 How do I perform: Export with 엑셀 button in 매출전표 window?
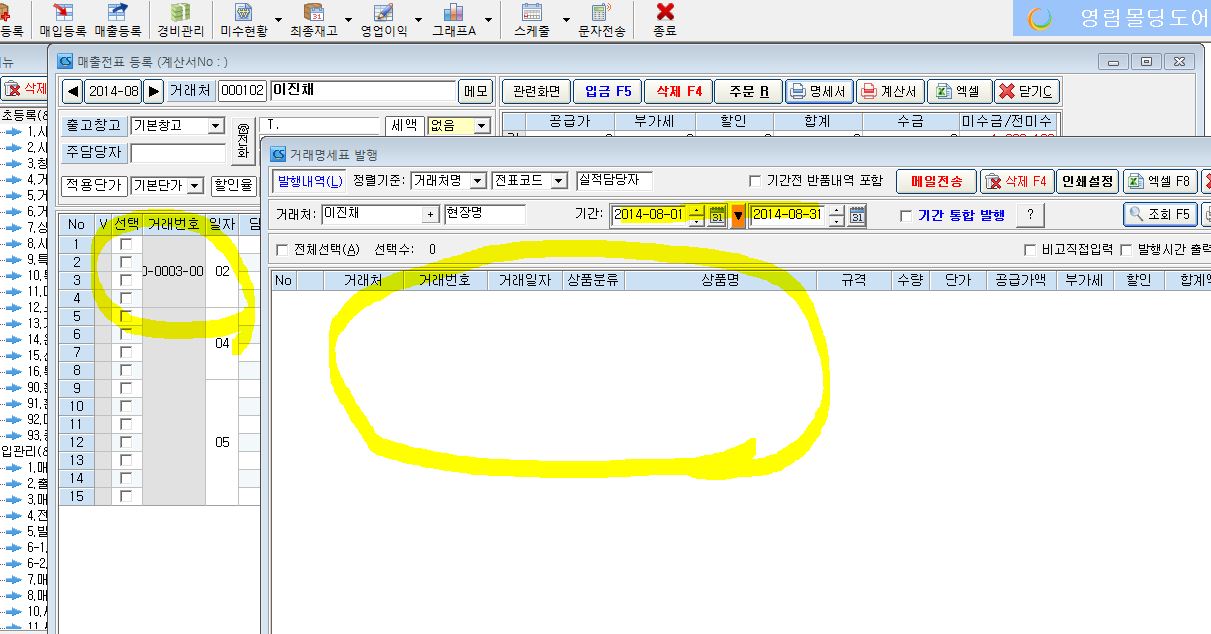959,91
